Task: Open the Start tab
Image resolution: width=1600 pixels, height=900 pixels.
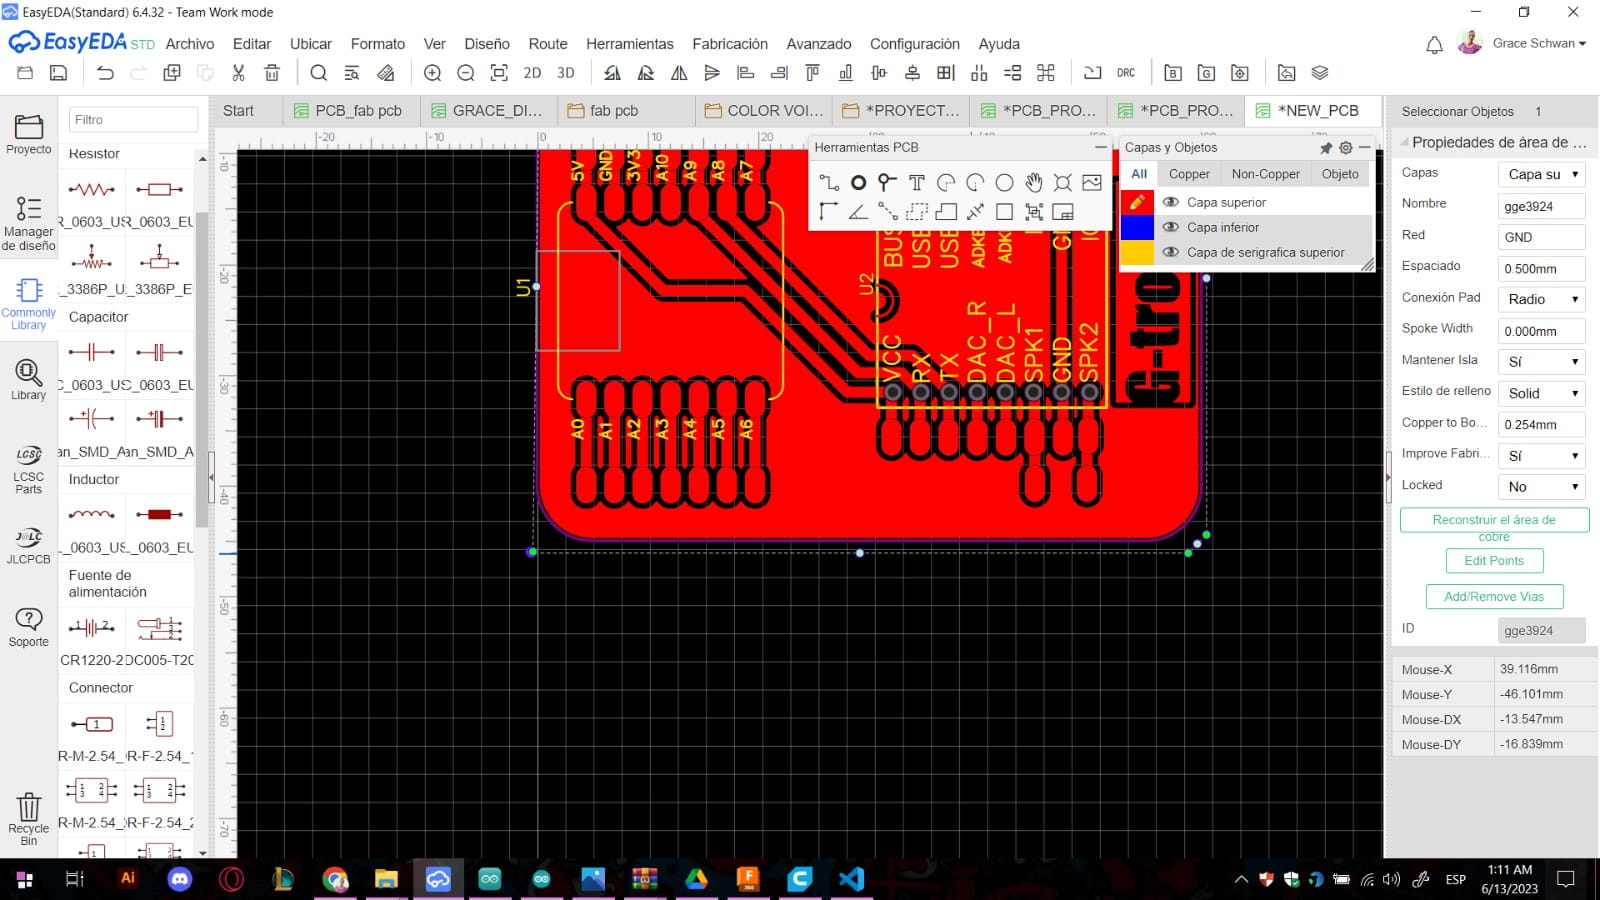Action: [238, 111]
